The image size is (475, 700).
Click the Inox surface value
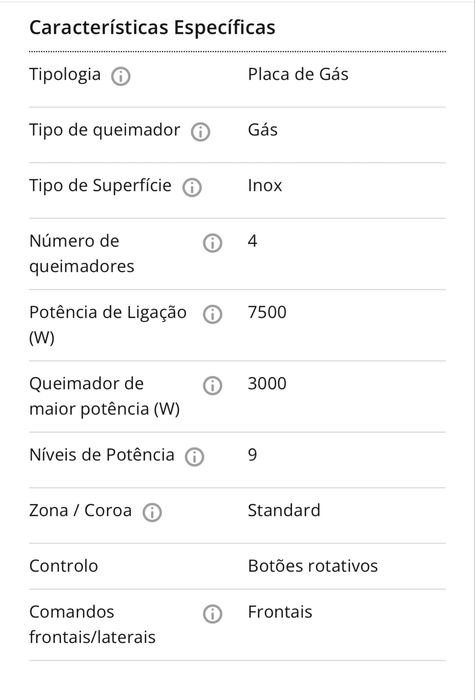[265, 185]
